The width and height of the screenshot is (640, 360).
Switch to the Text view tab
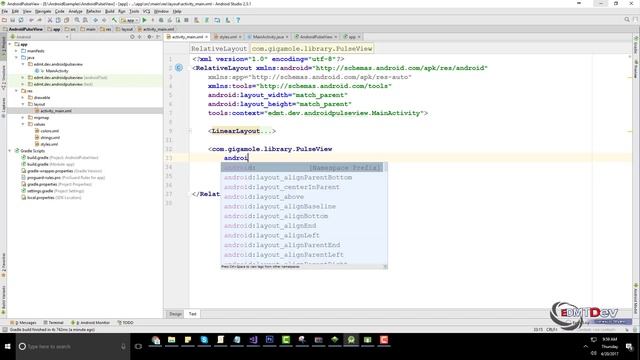coord(192,314)
